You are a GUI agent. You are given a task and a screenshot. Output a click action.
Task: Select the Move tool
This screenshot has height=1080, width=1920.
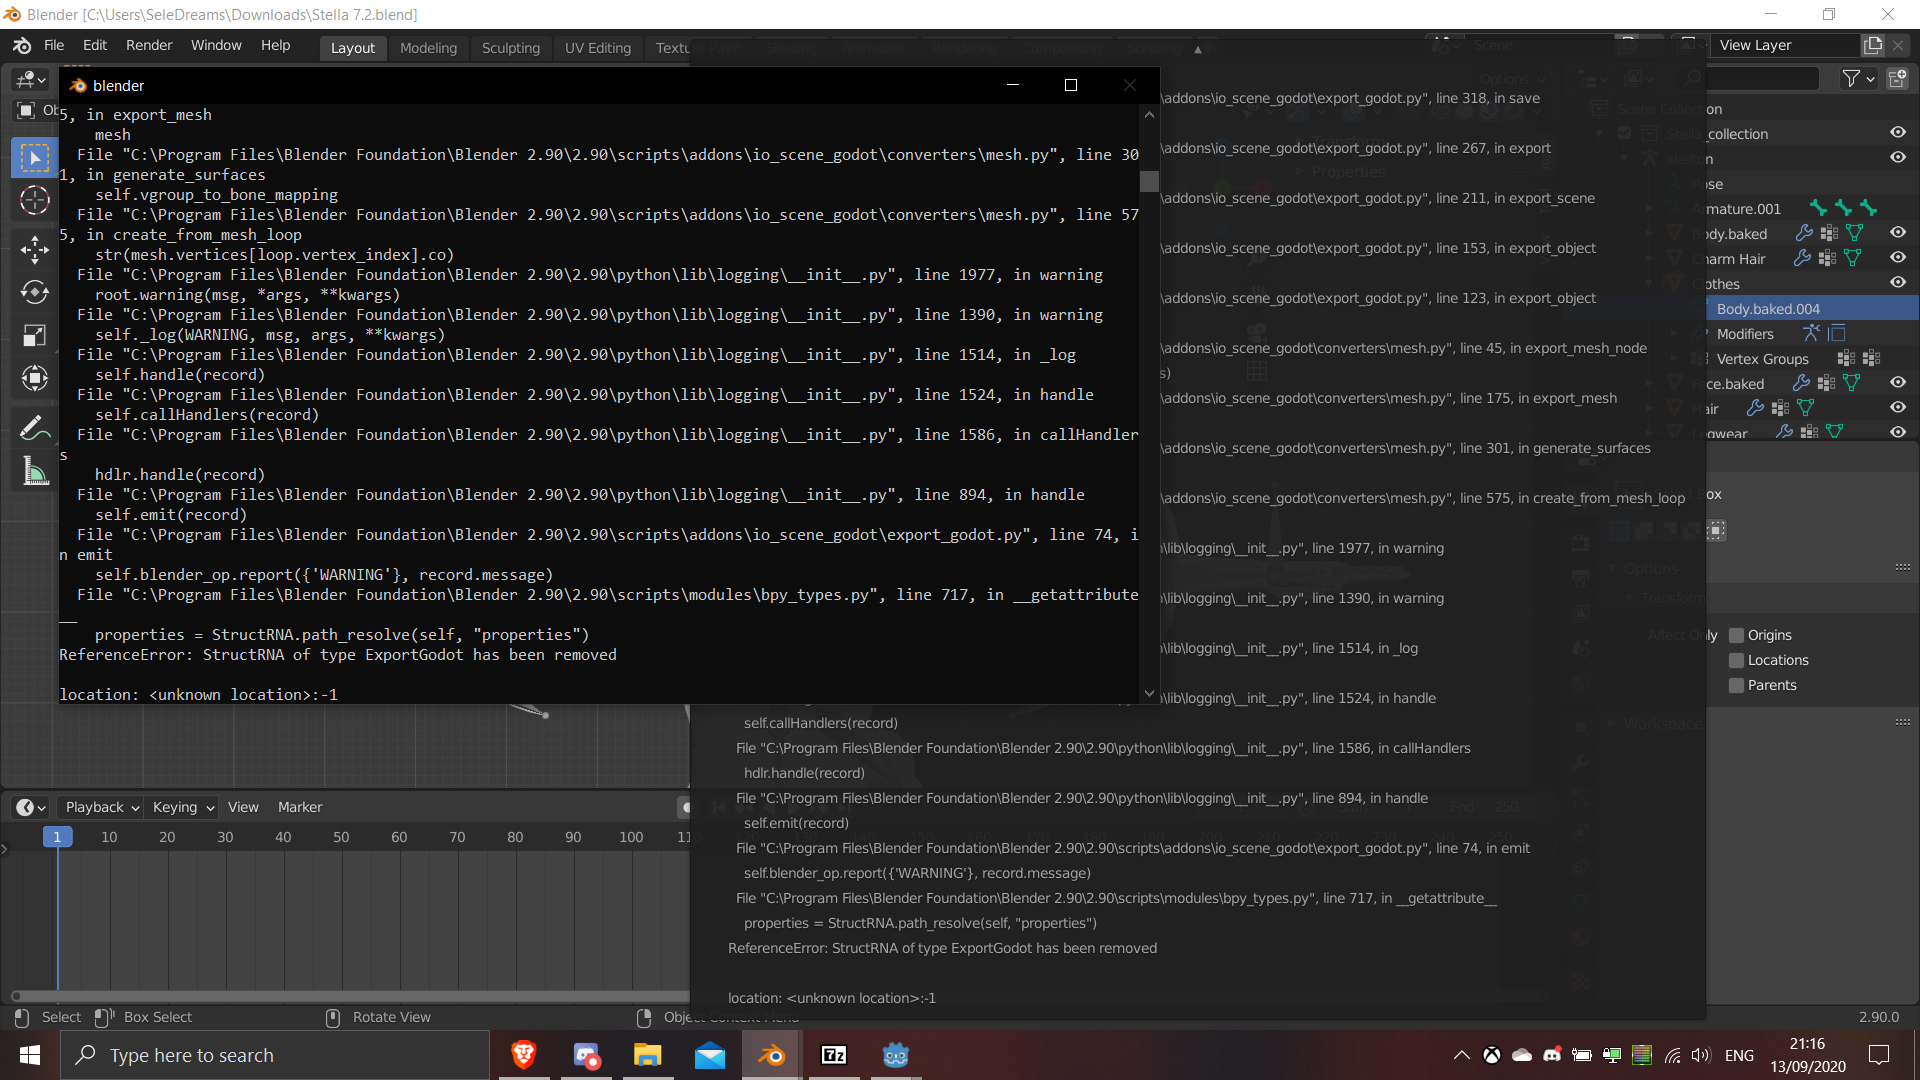point(34,249)
